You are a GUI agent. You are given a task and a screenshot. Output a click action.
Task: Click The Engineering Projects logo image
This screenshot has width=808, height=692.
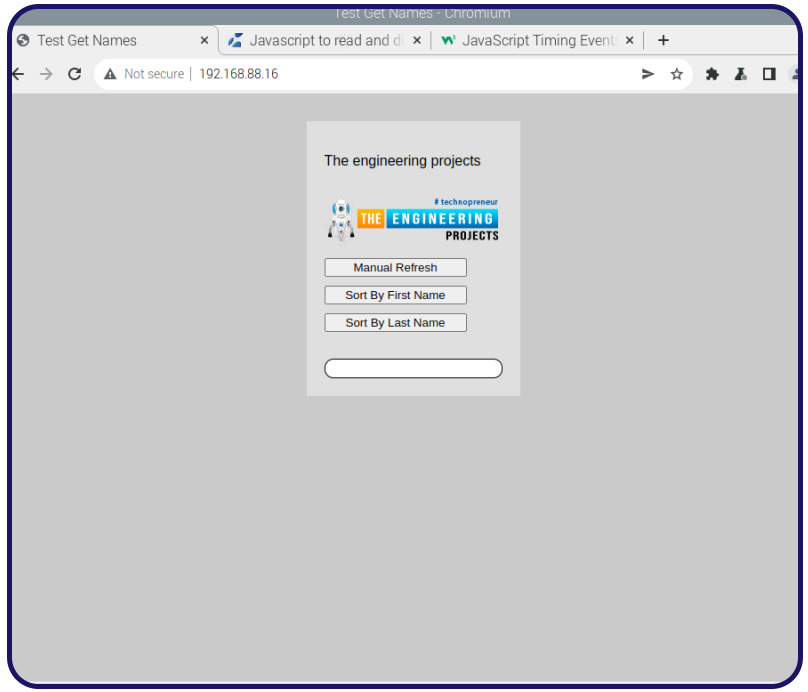tap(413, 220)
